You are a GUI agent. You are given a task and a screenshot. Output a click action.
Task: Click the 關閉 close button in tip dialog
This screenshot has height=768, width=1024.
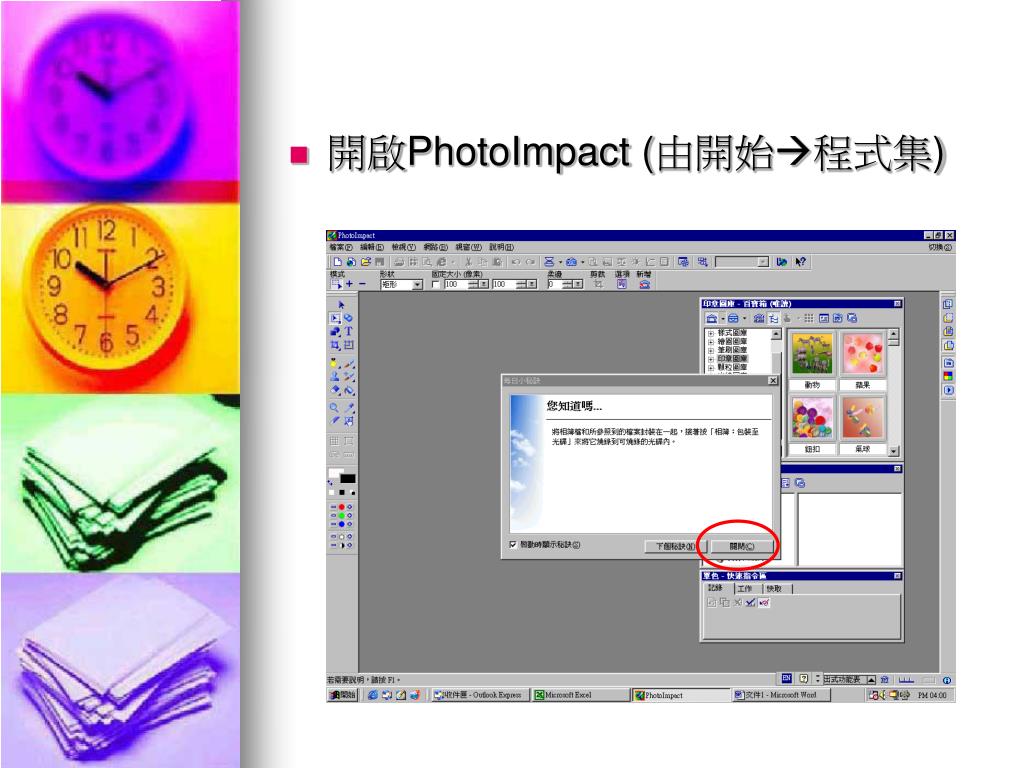pos(741,546)
